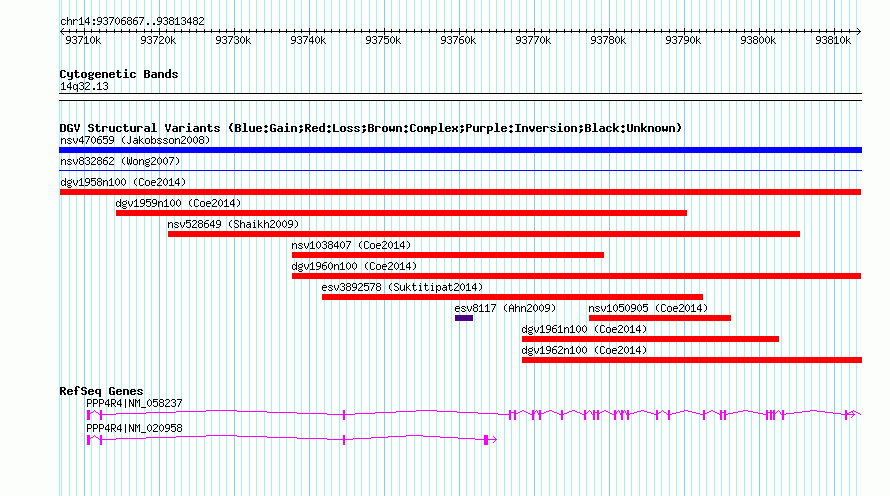890x496 pixels.
Task: Click the dgv1960n100 red loss bar
Action: pyautogui.click(x=577, y=276)
